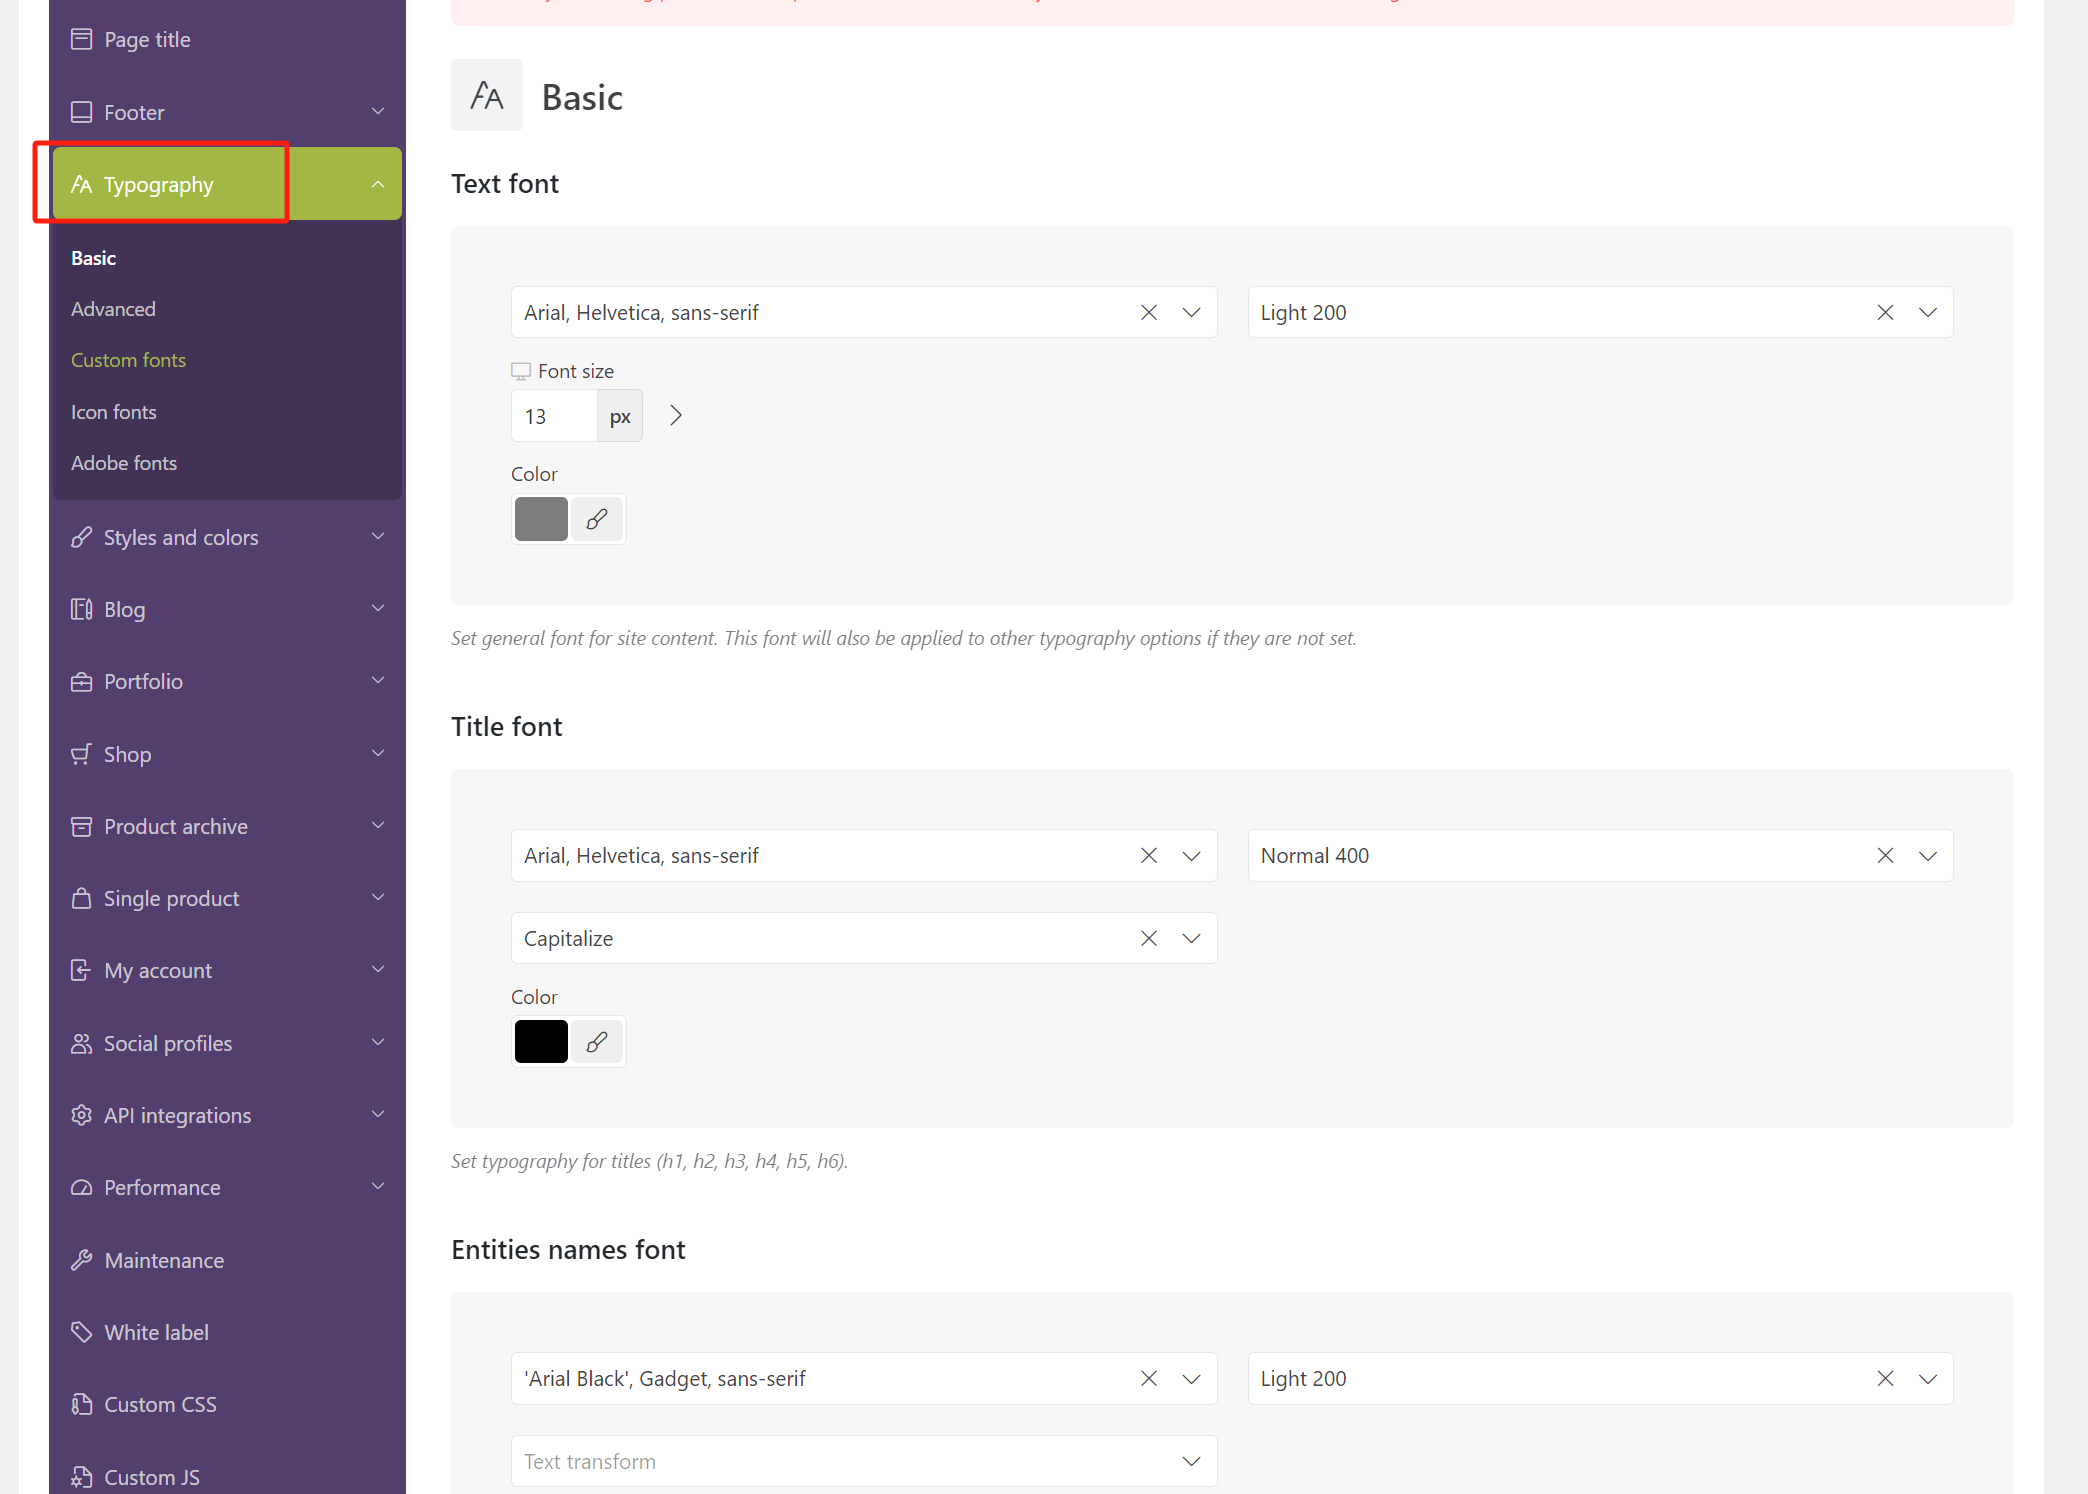Open the Text transform dropdown for entities

(x=1191, y=1462)
